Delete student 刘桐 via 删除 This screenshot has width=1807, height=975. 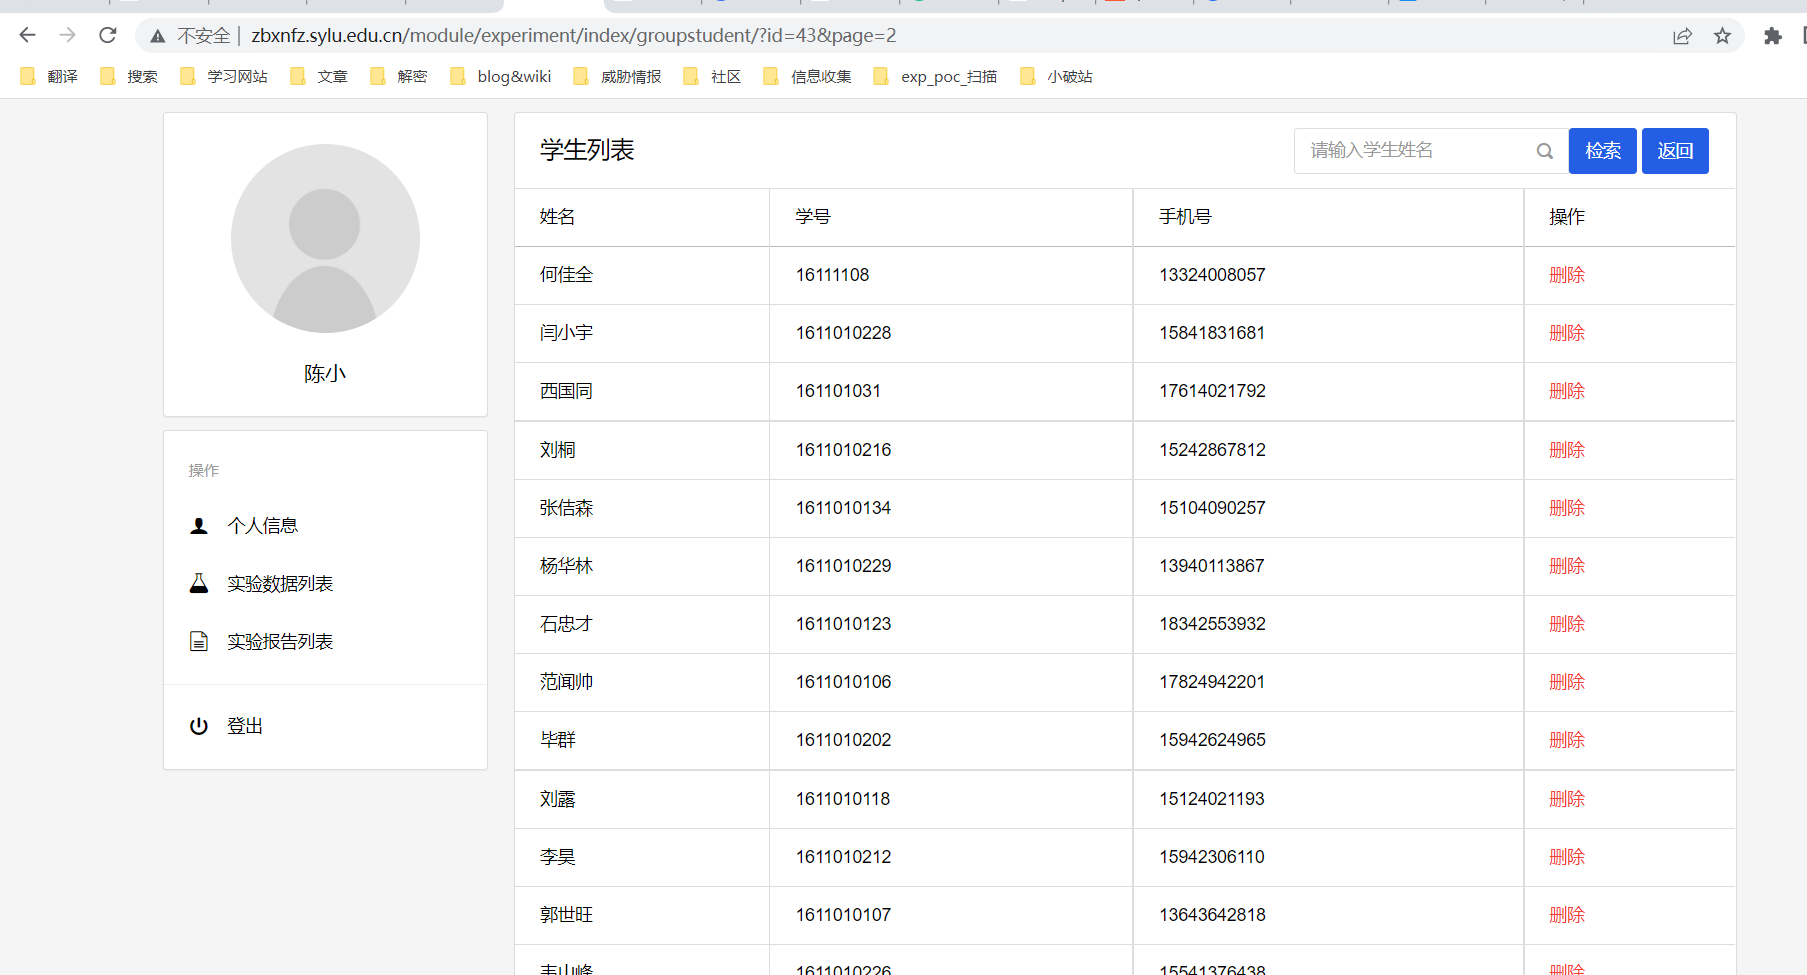[x=1567, y=450]
